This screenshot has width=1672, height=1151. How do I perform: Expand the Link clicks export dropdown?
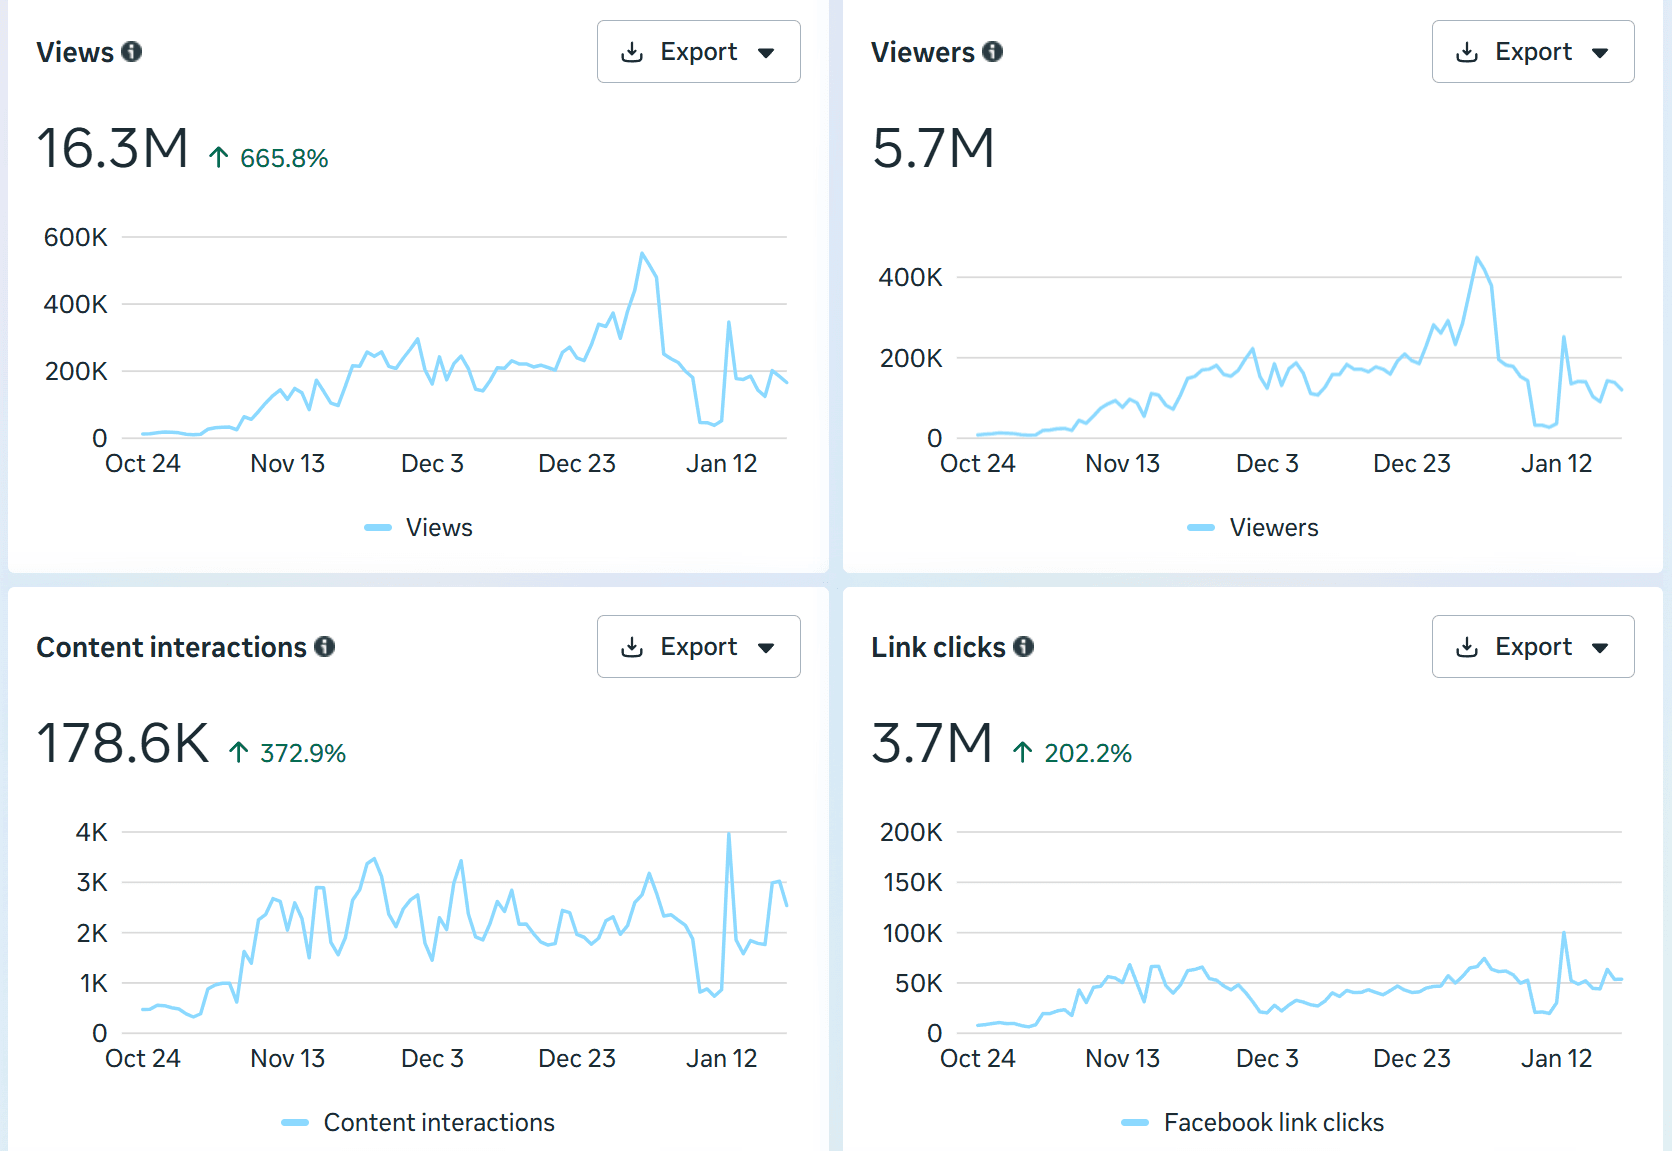(1602, 646)
